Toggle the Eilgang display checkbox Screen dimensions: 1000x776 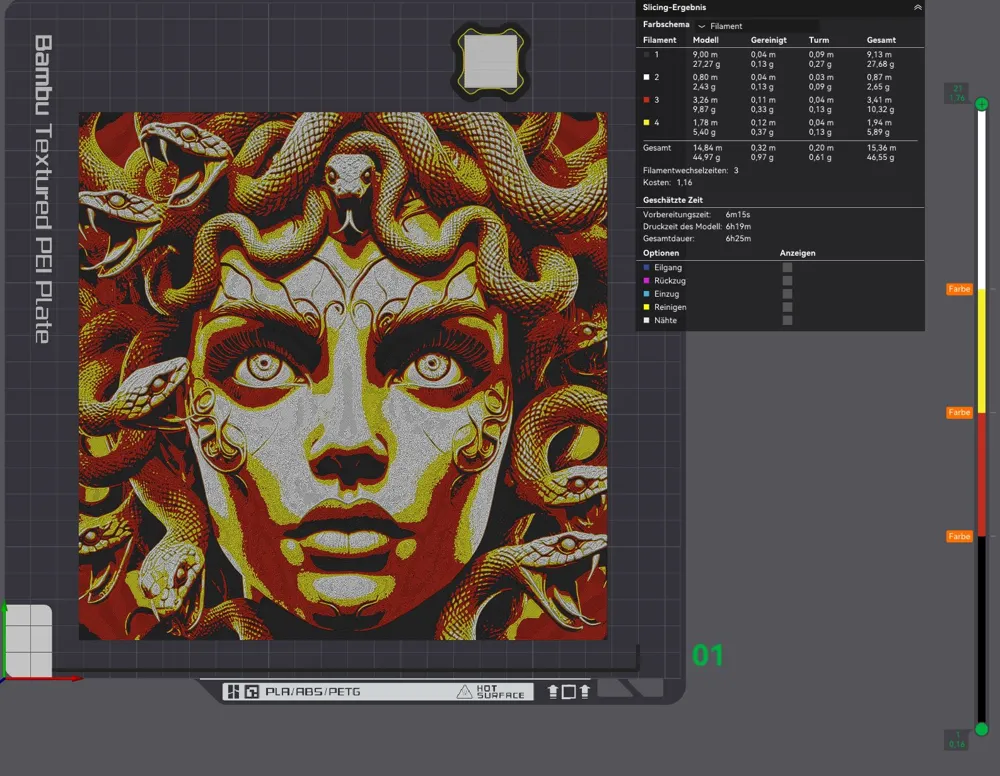(x=787, y=268)
